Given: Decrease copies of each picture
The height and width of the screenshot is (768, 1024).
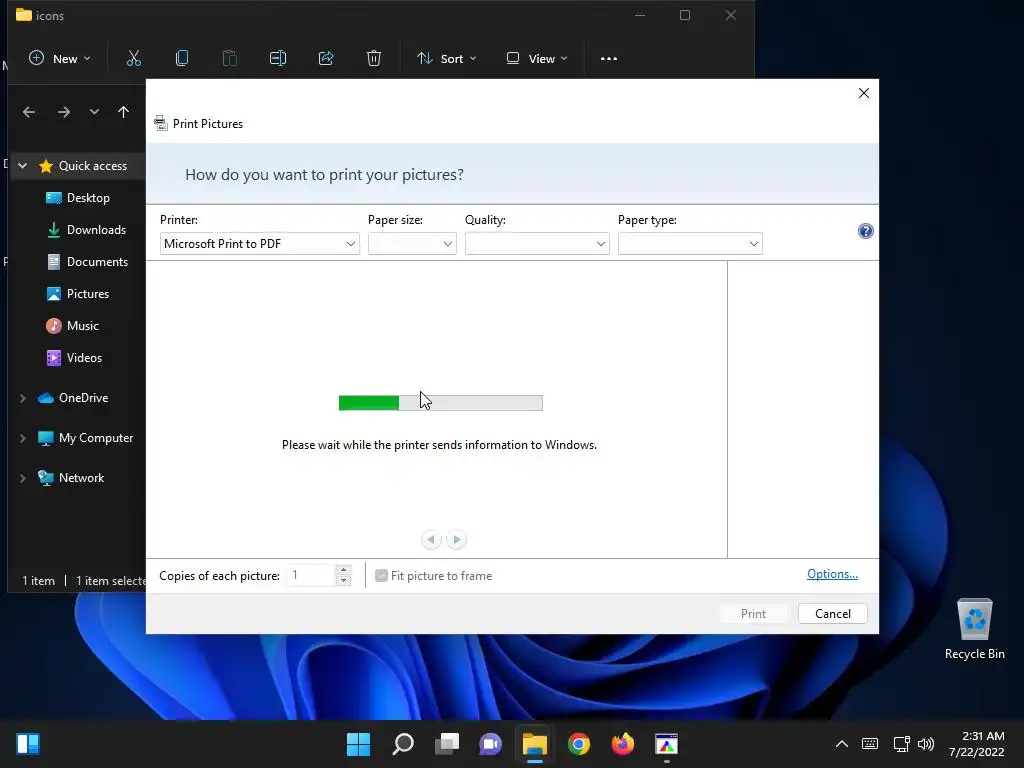Looking at the screenshot, I should (344, 581).
